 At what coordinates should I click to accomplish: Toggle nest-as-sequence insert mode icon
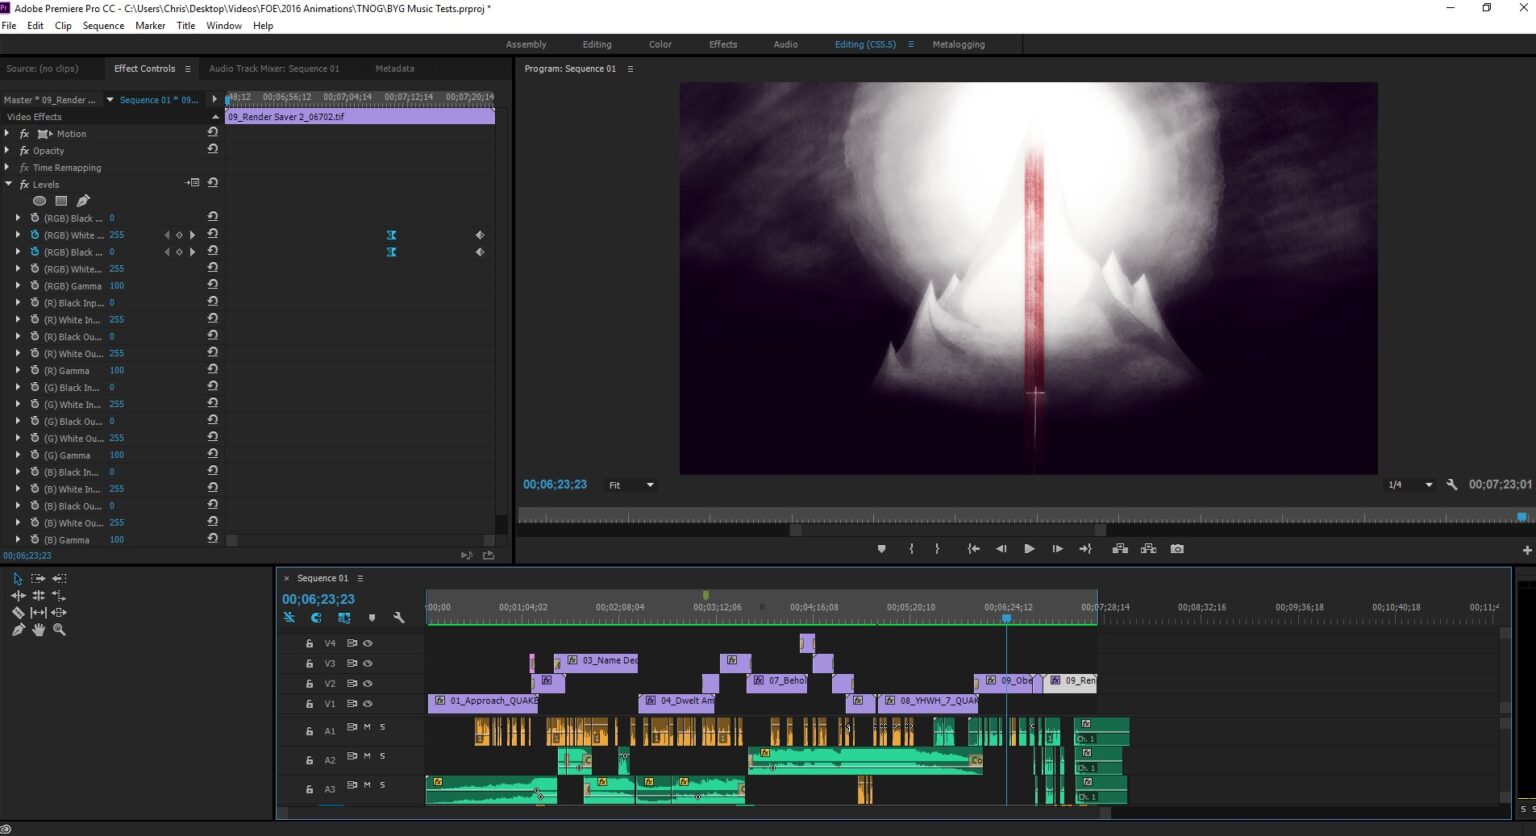289,618
